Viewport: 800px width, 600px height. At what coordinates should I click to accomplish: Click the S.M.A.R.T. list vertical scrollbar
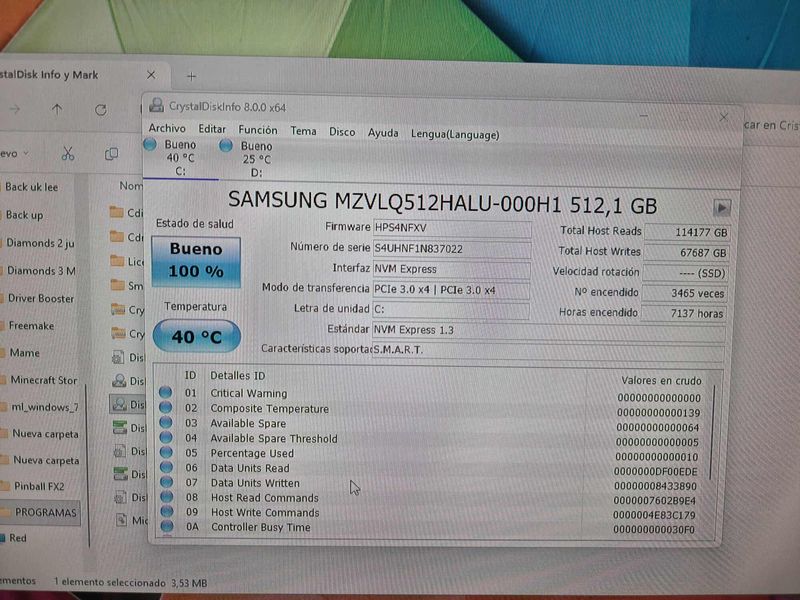pos(712,434)
